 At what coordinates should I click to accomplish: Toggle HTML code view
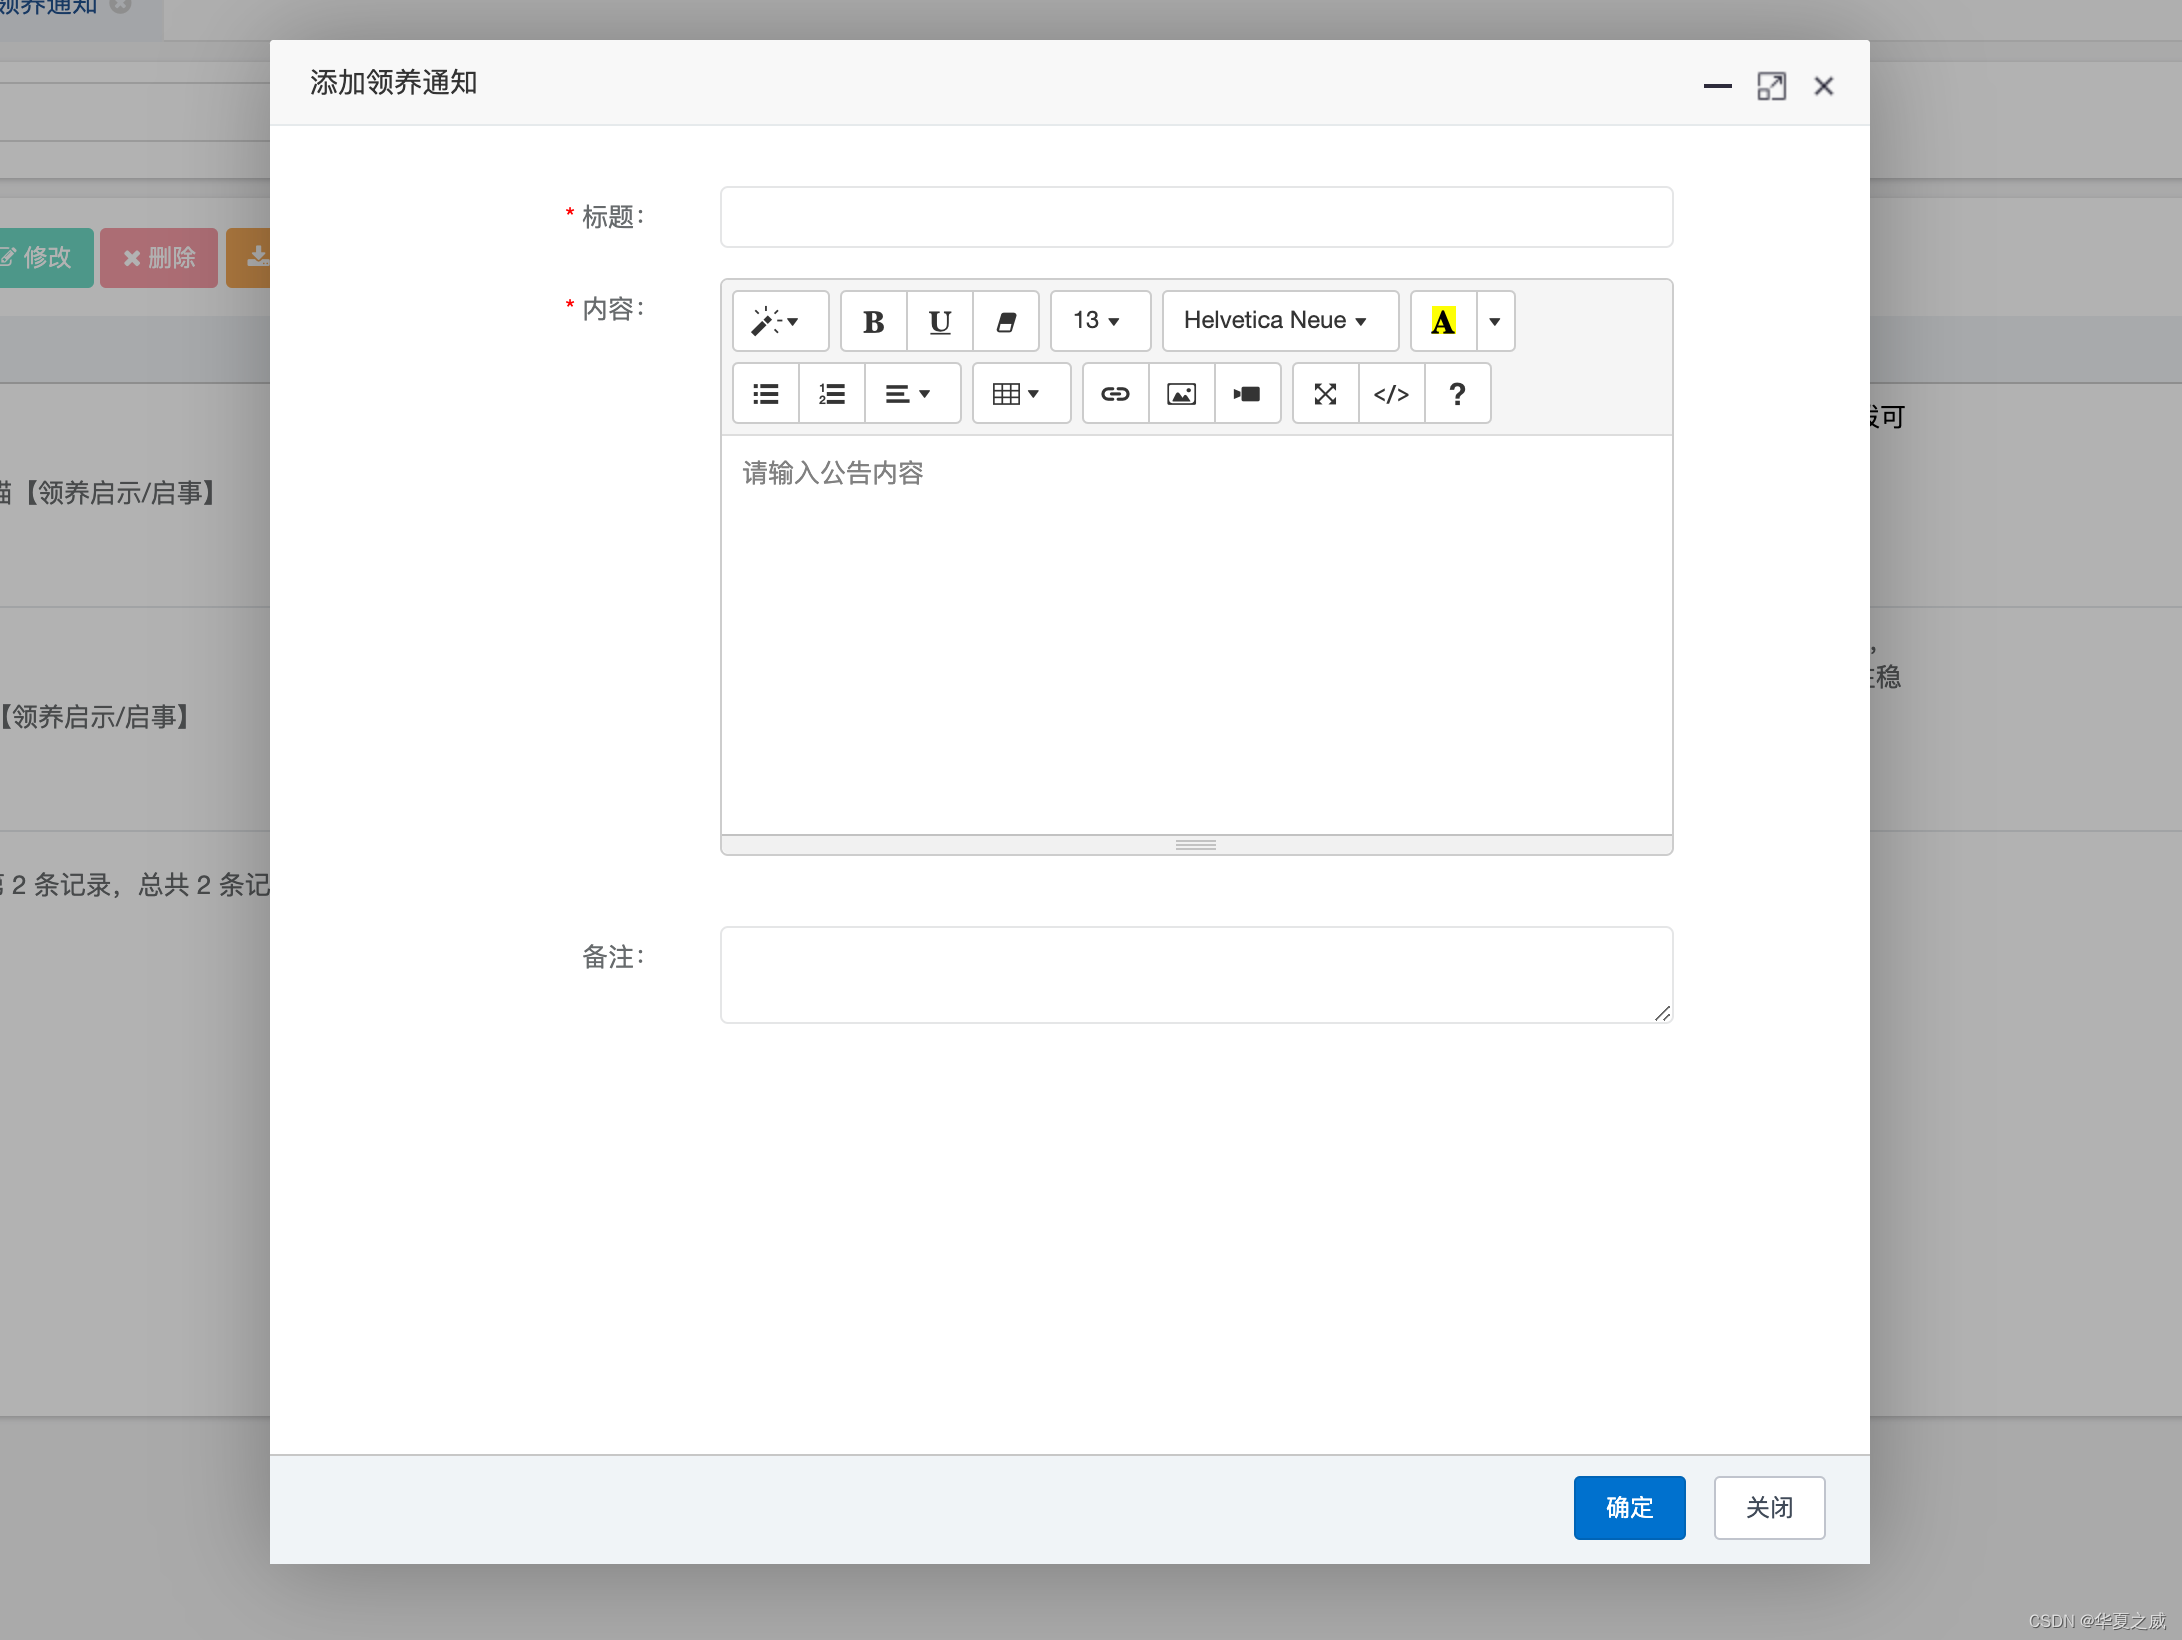point(1391,394)
